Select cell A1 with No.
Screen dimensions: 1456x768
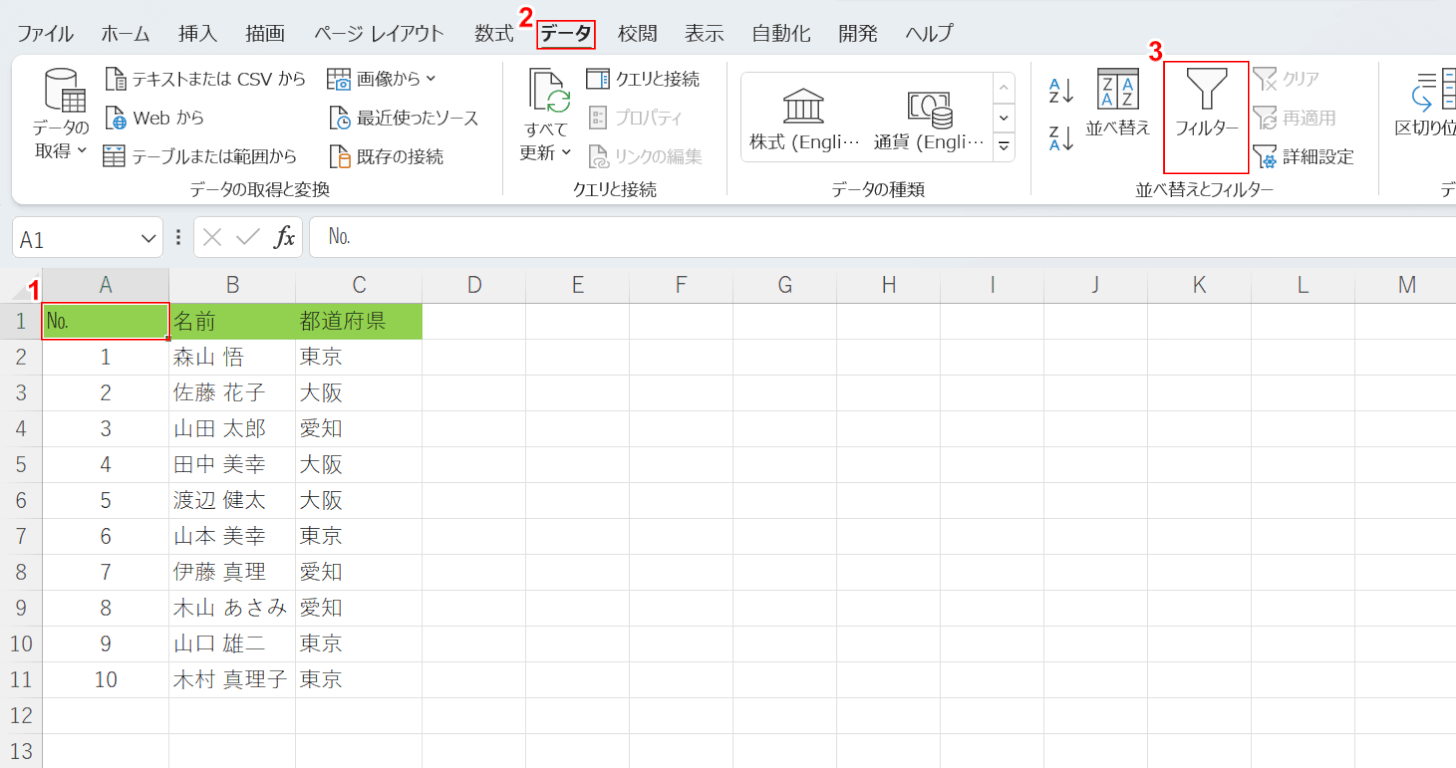click(x=106, y=321)
